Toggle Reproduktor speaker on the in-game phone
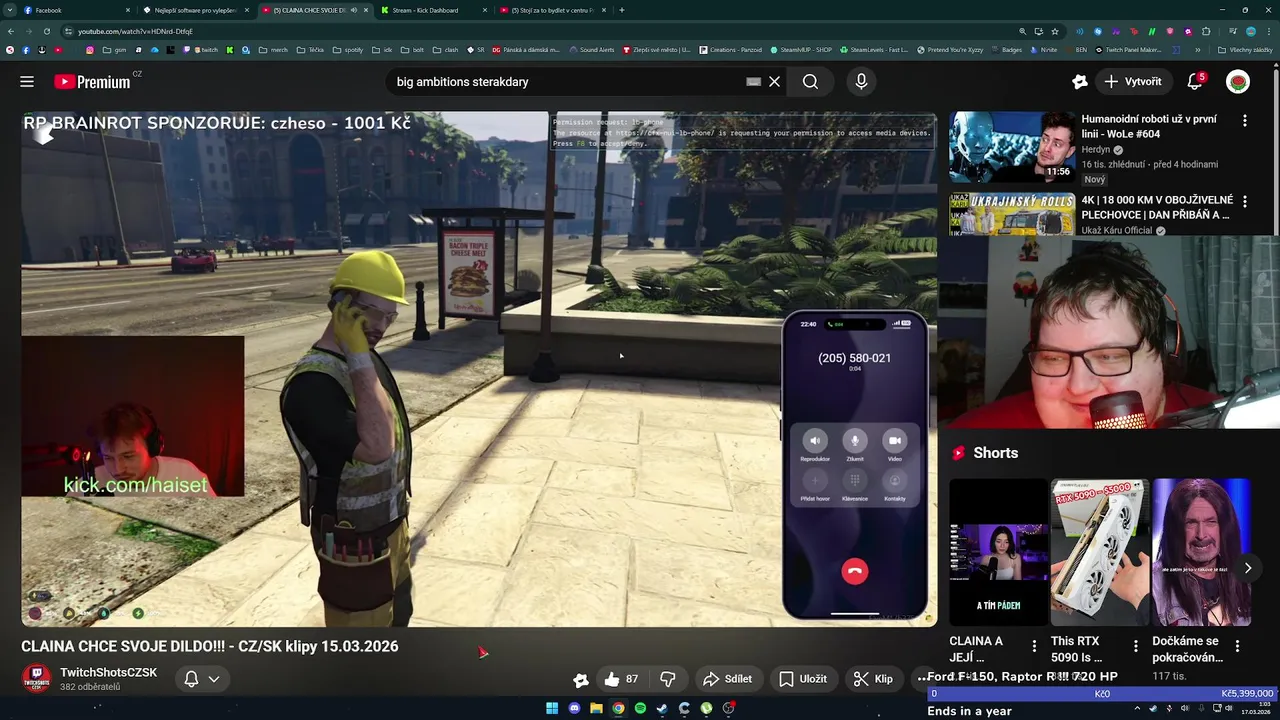Image resolution: width=1280 pixels, height=720 pixels. (815, 441)
